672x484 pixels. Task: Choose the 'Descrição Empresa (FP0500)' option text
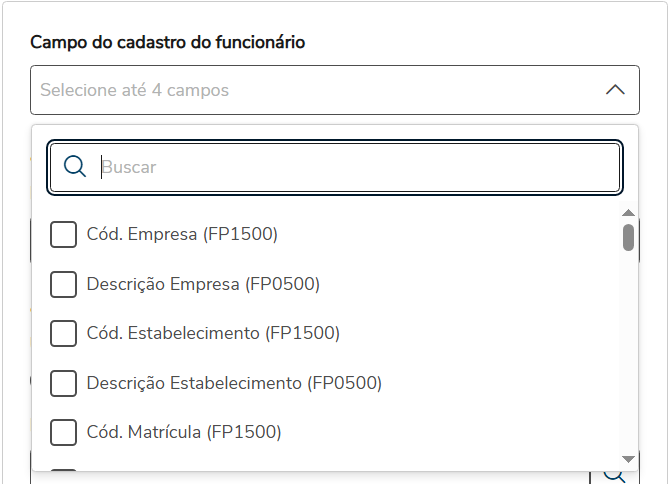click(203, 284)
